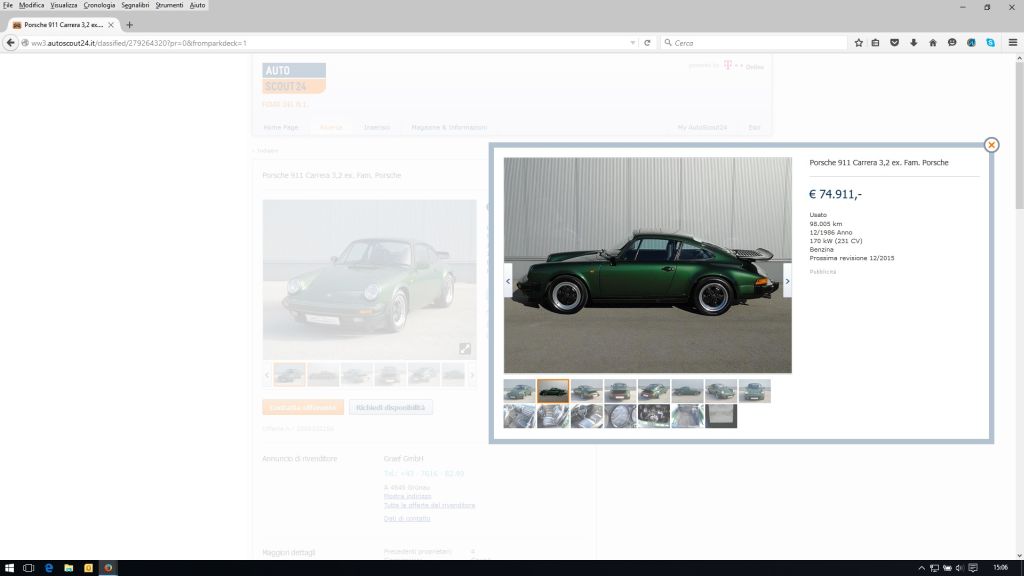Open the Aiuto menu
Screen dimensions: 1024x576
tap(197, 5)
